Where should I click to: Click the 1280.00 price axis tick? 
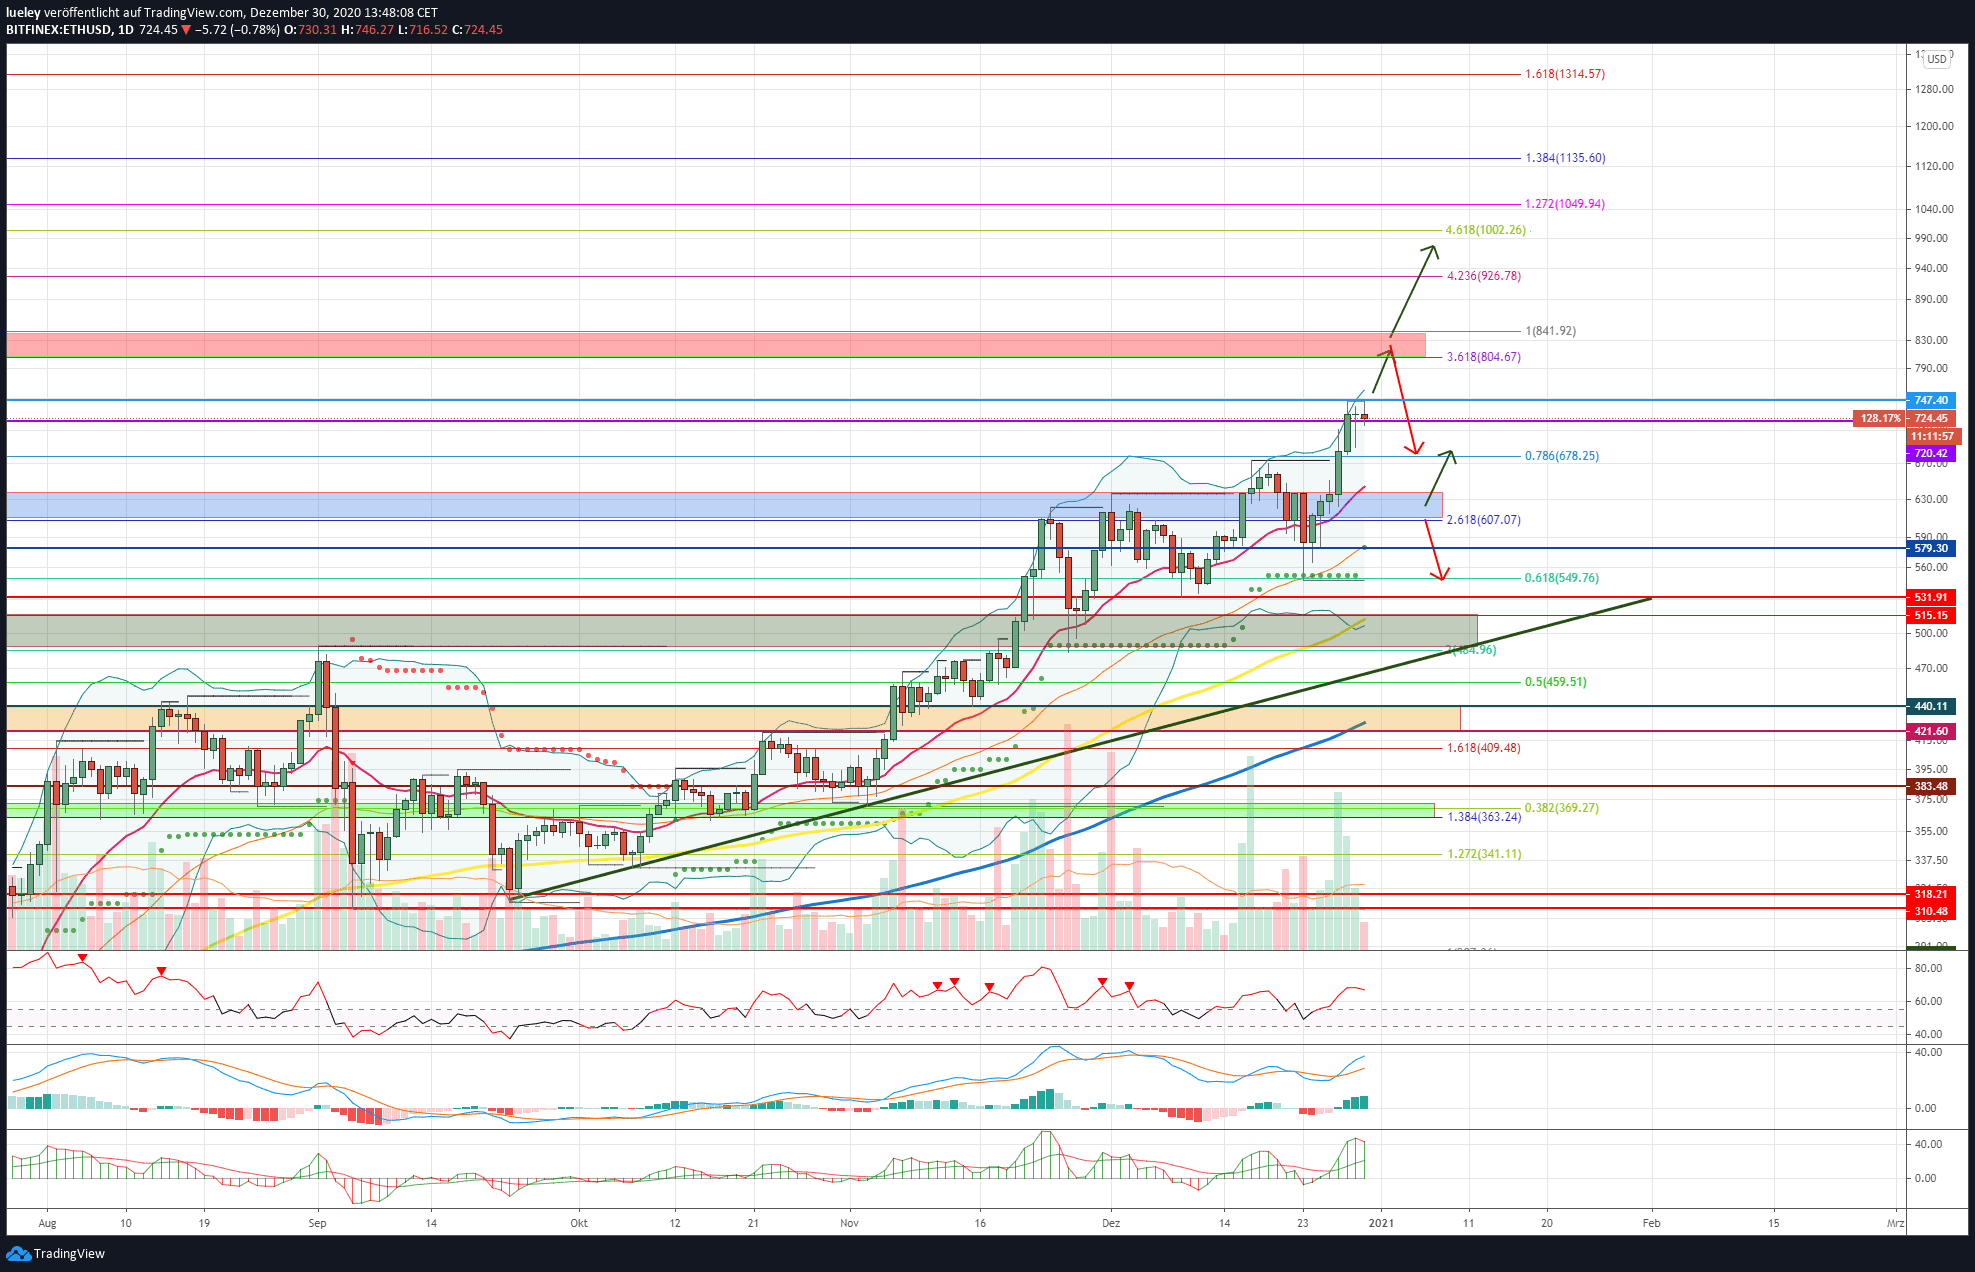tap(1934, 89)
